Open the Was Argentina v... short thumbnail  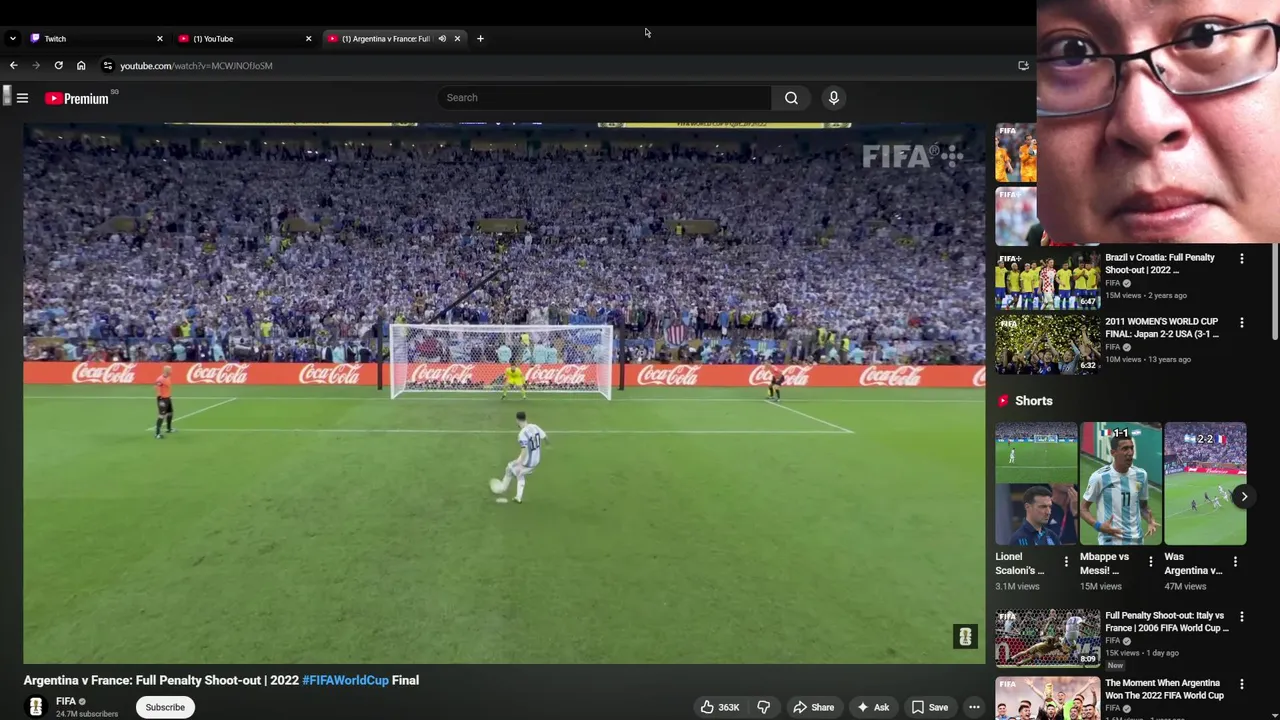1205,483
